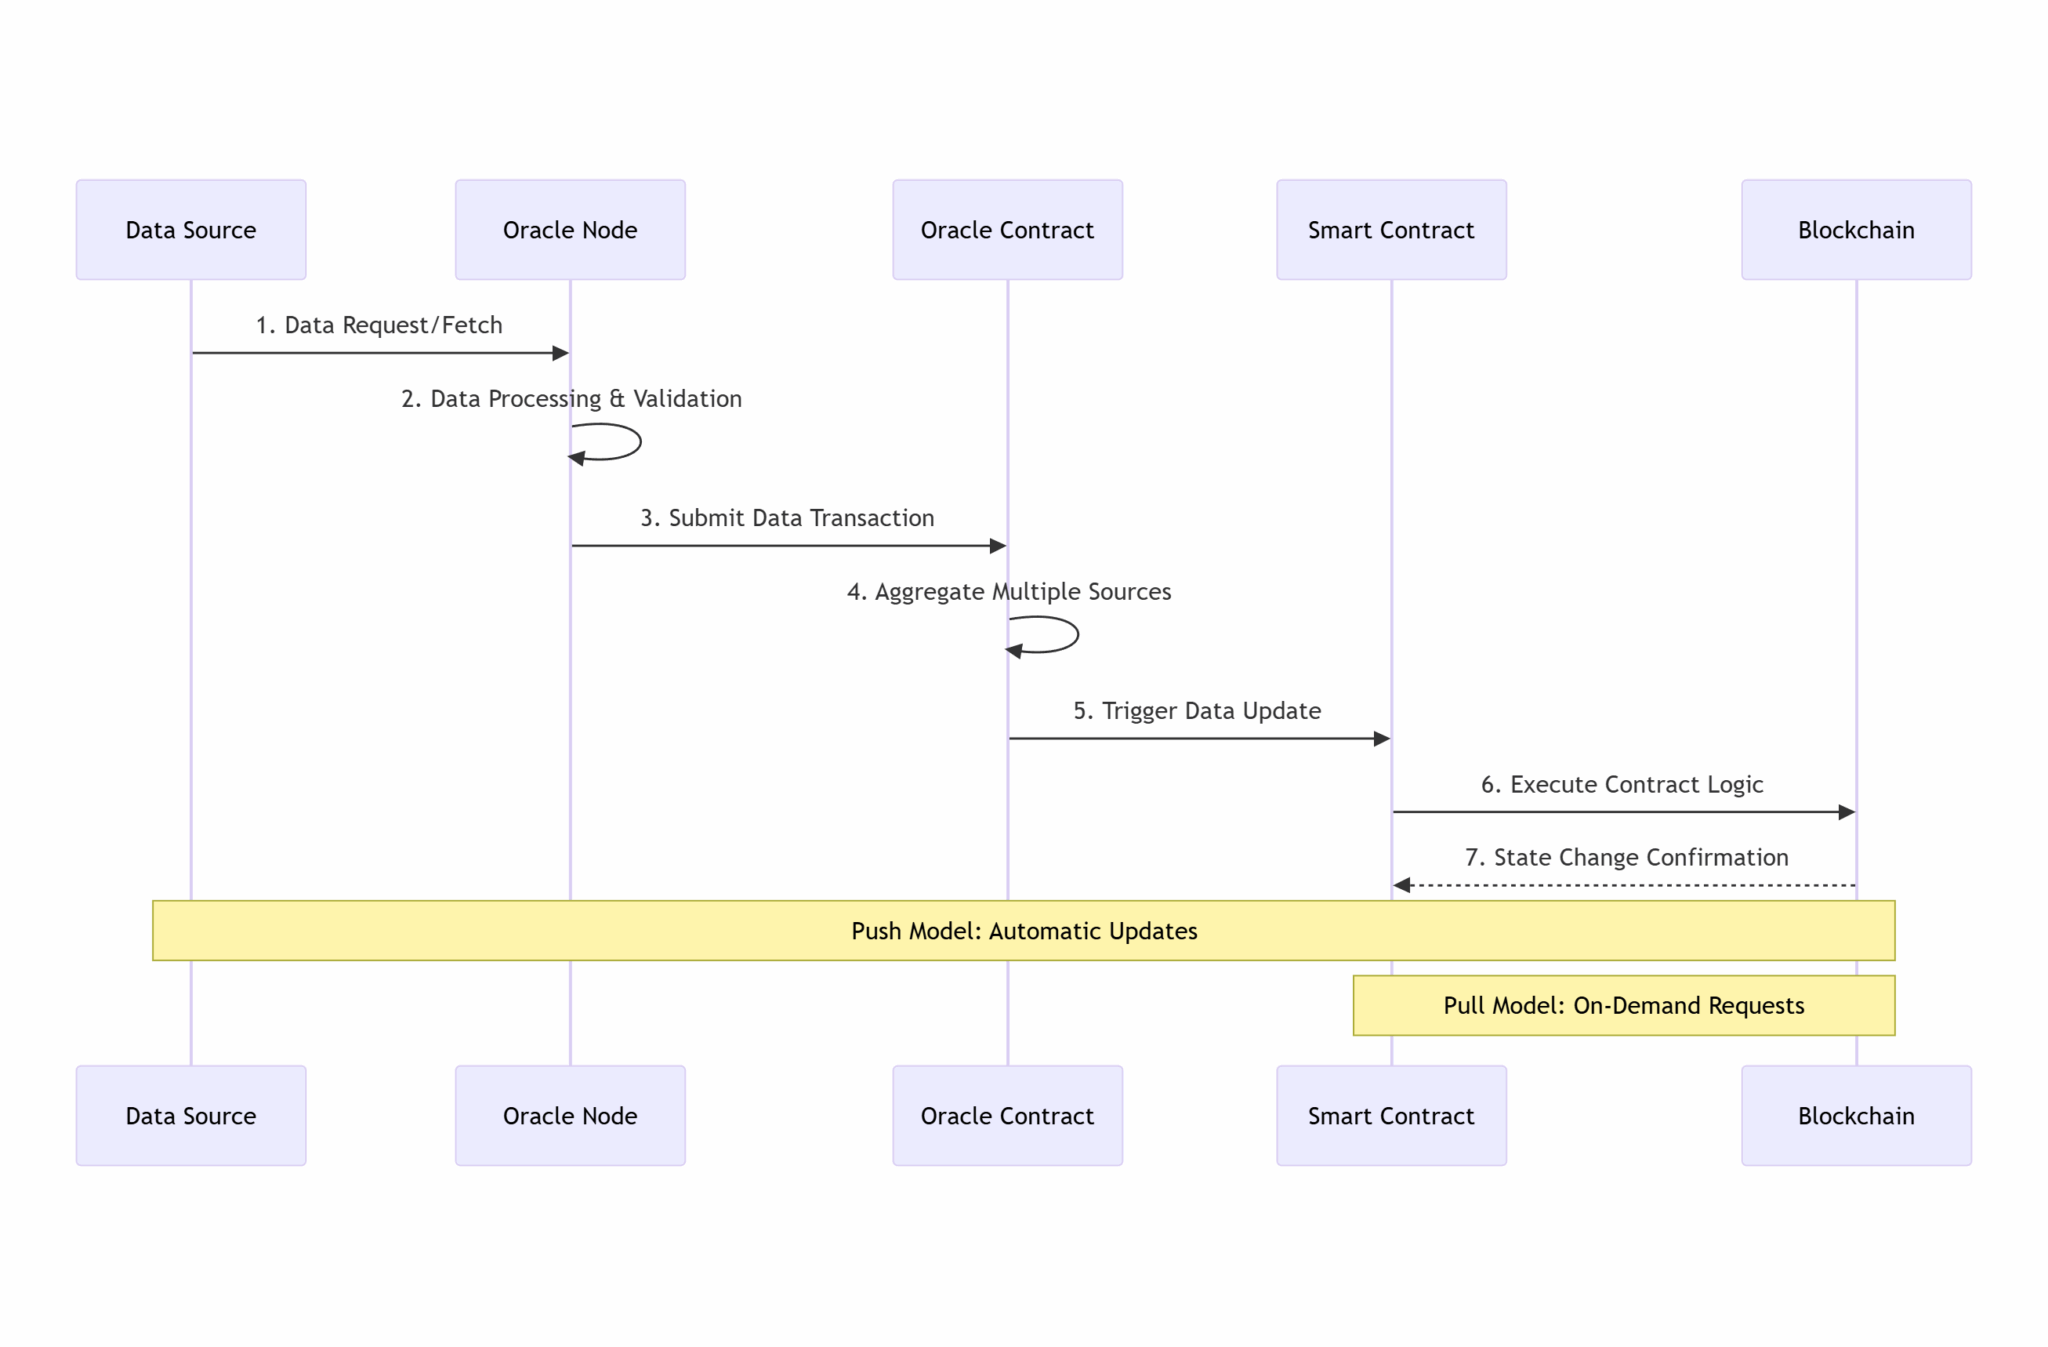Click the 'Data Request/Fetch' arrow label

(378, 325)
